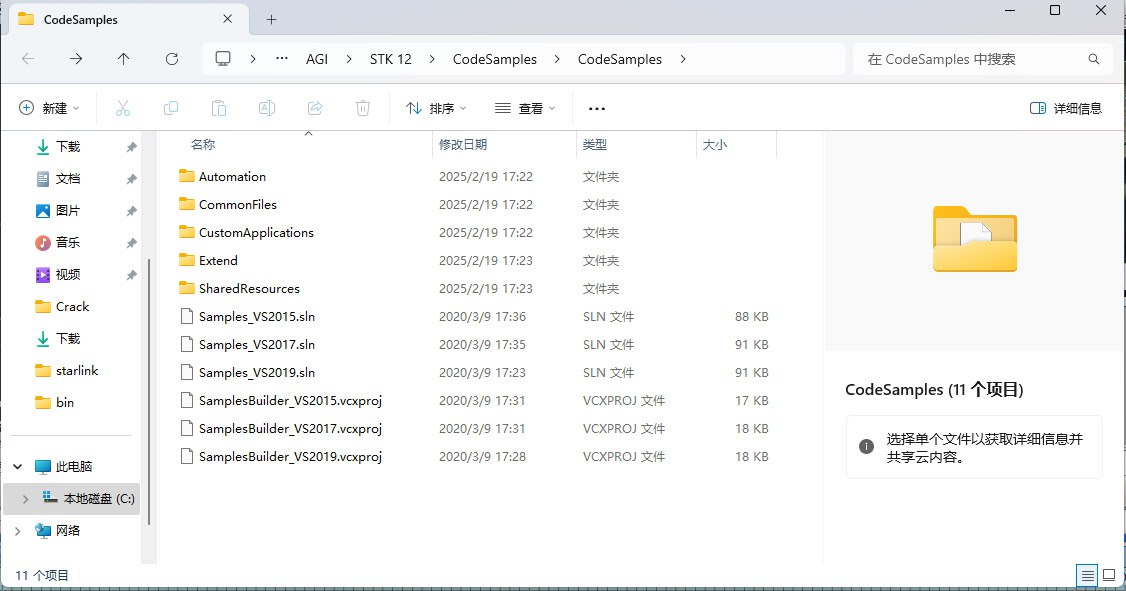This screenshot has width=1126, height=591.
Task: Click the Share icon in toolbar
Action: point(315,108)
